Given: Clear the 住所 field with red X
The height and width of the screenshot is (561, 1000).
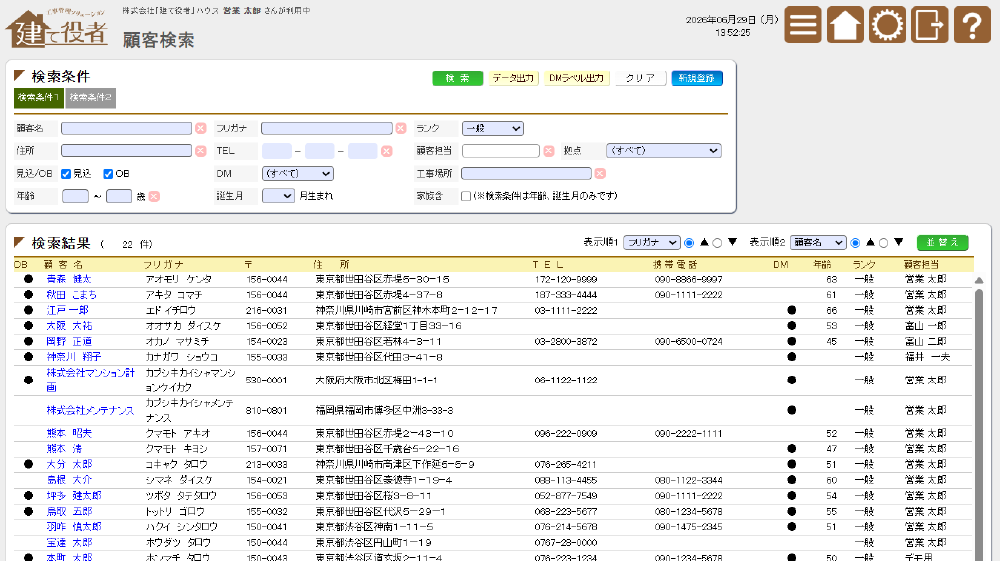Looking at the screenshot, I should click(x=201, y=150).
